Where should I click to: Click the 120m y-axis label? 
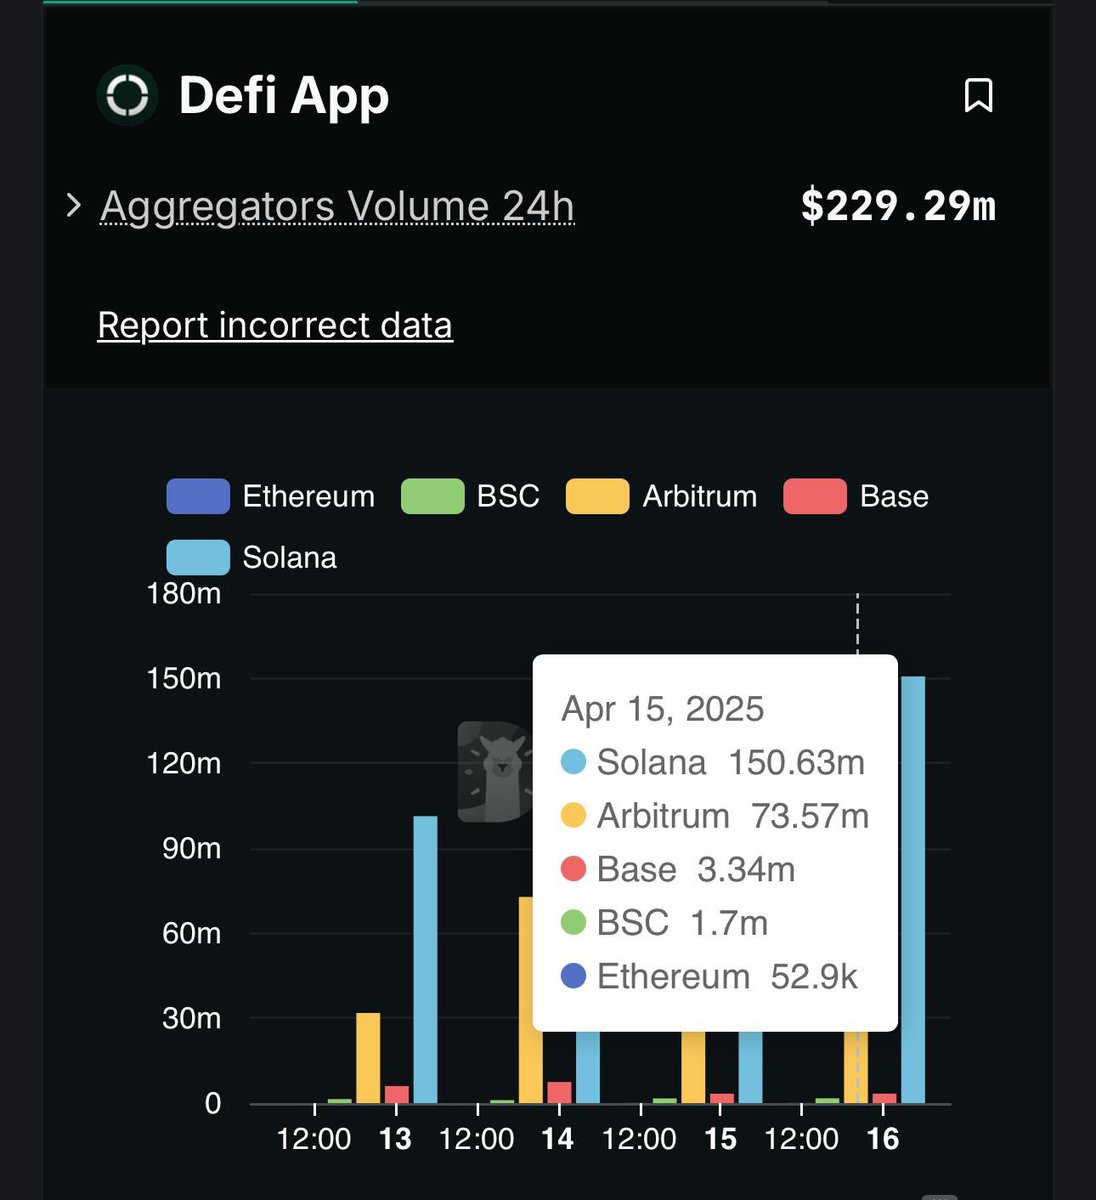184,764
